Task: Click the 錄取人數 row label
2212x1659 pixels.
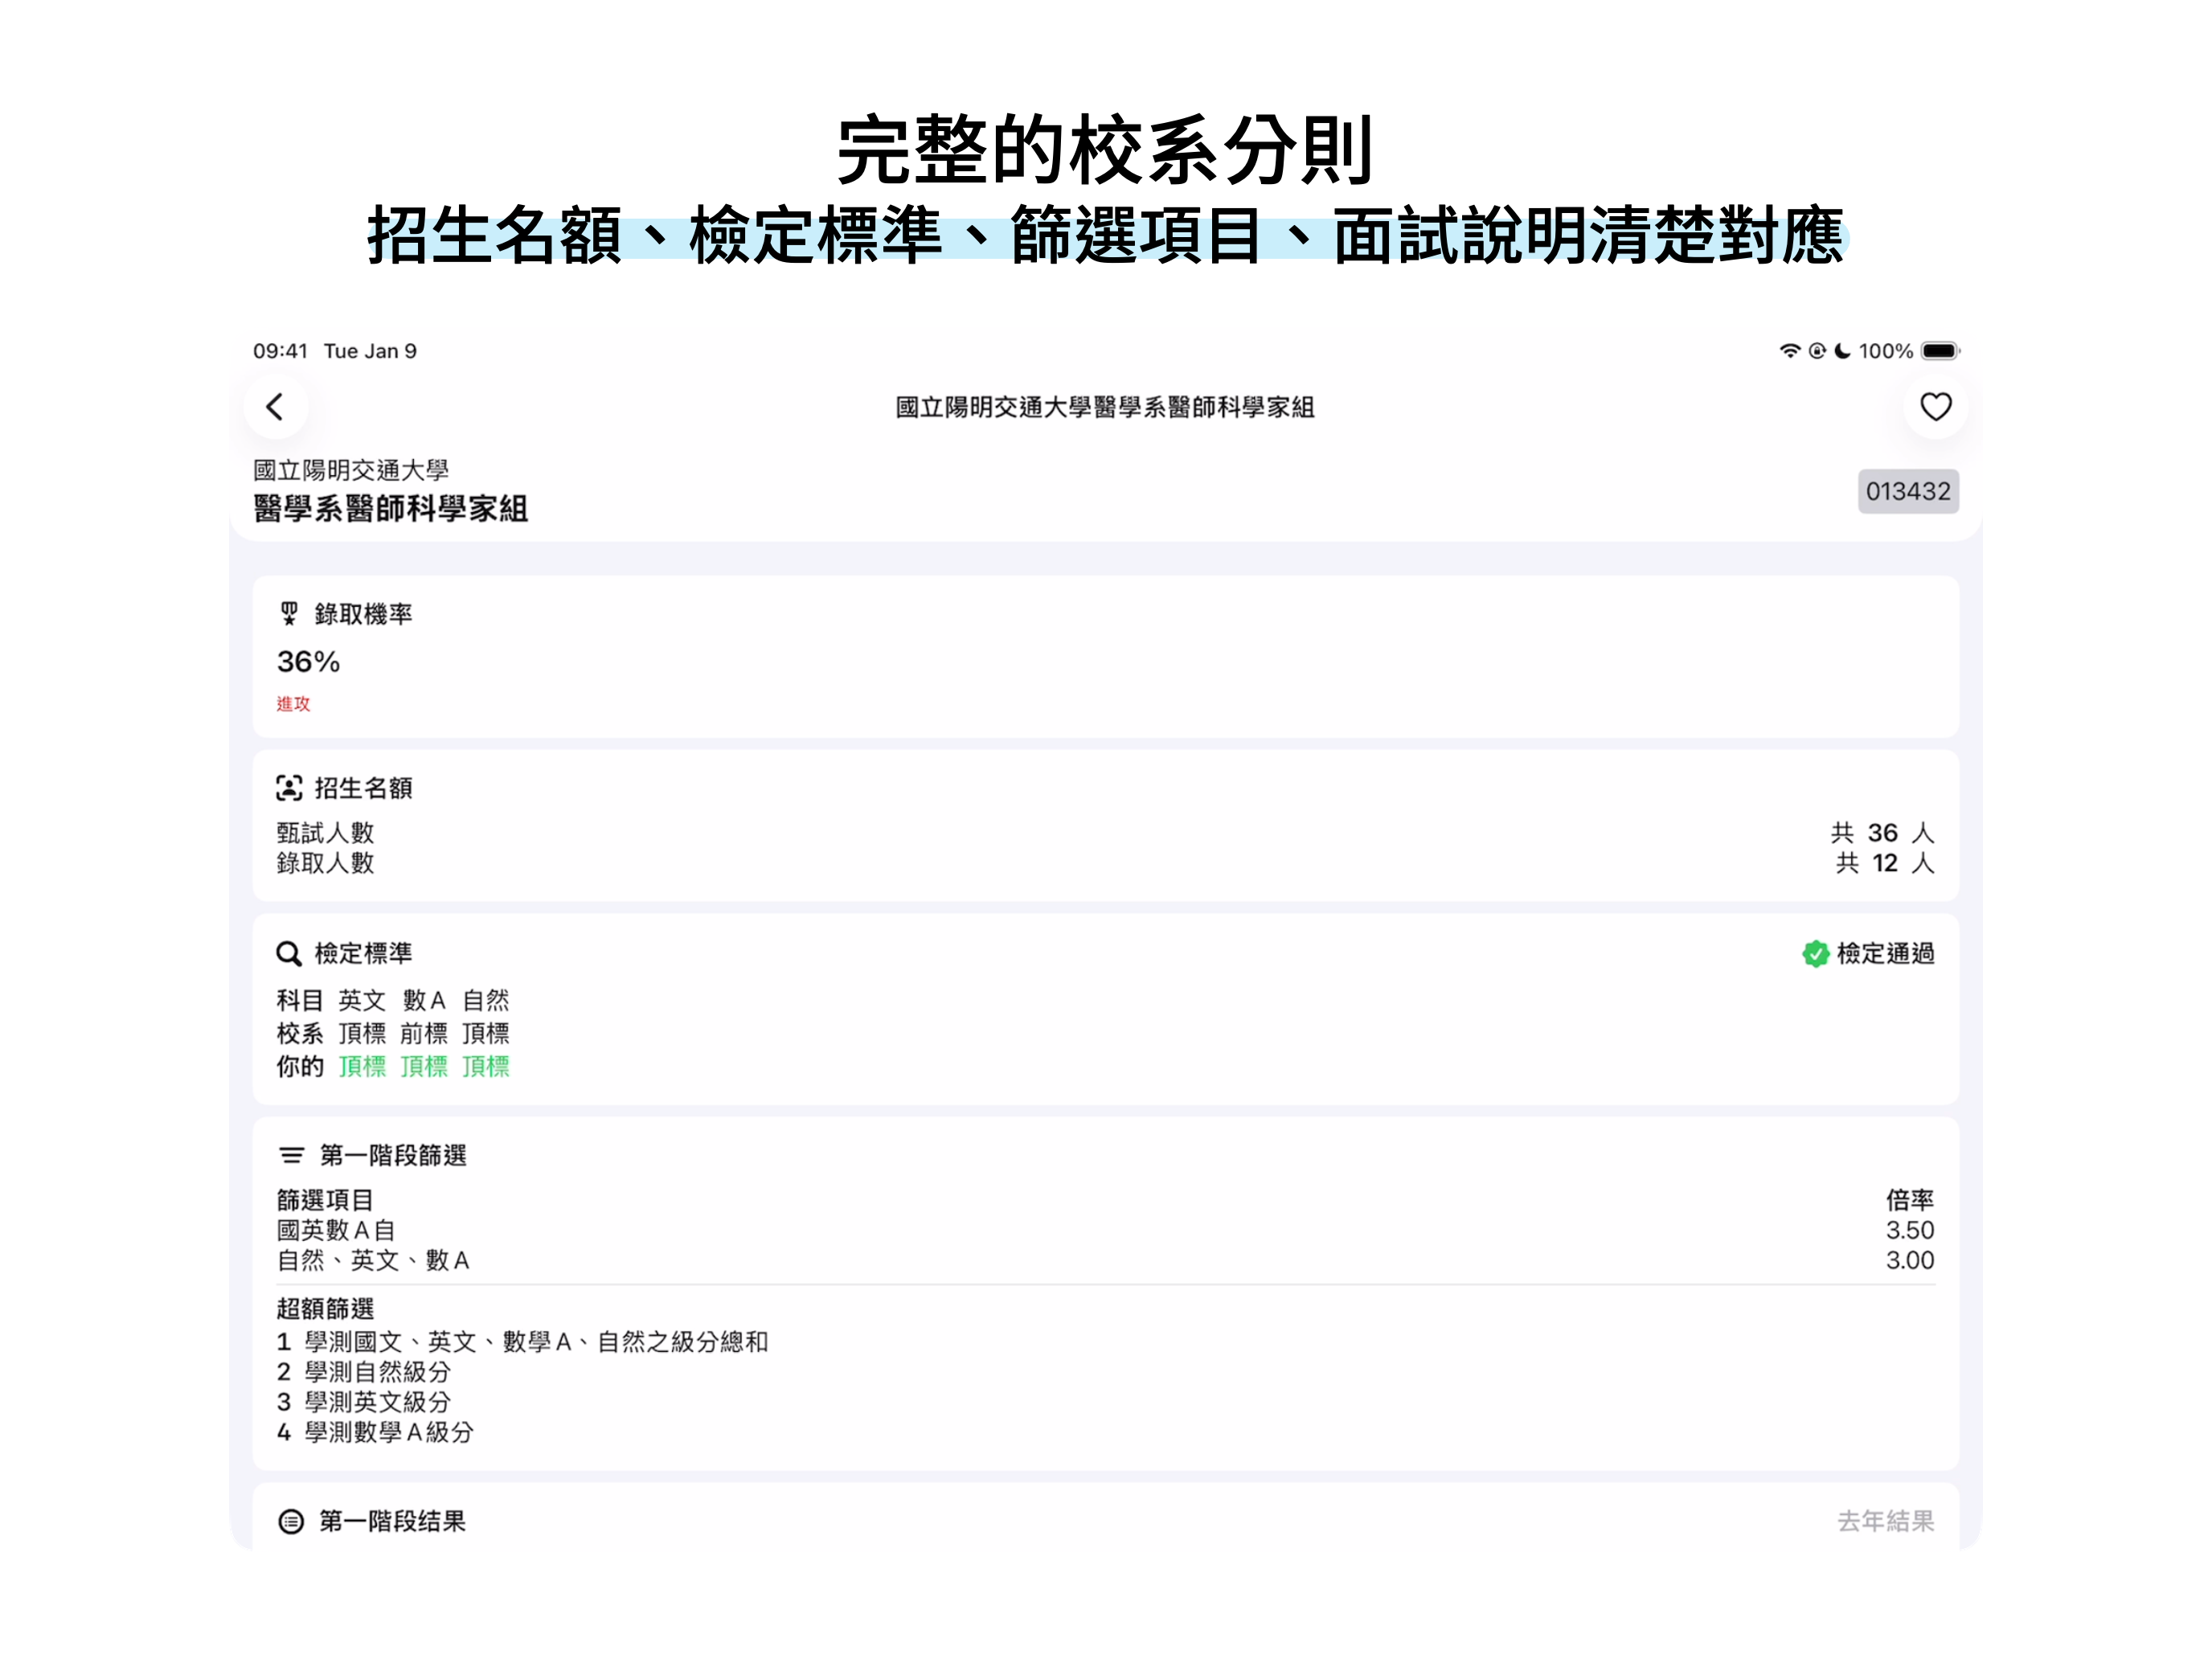Action: point(325,863)
